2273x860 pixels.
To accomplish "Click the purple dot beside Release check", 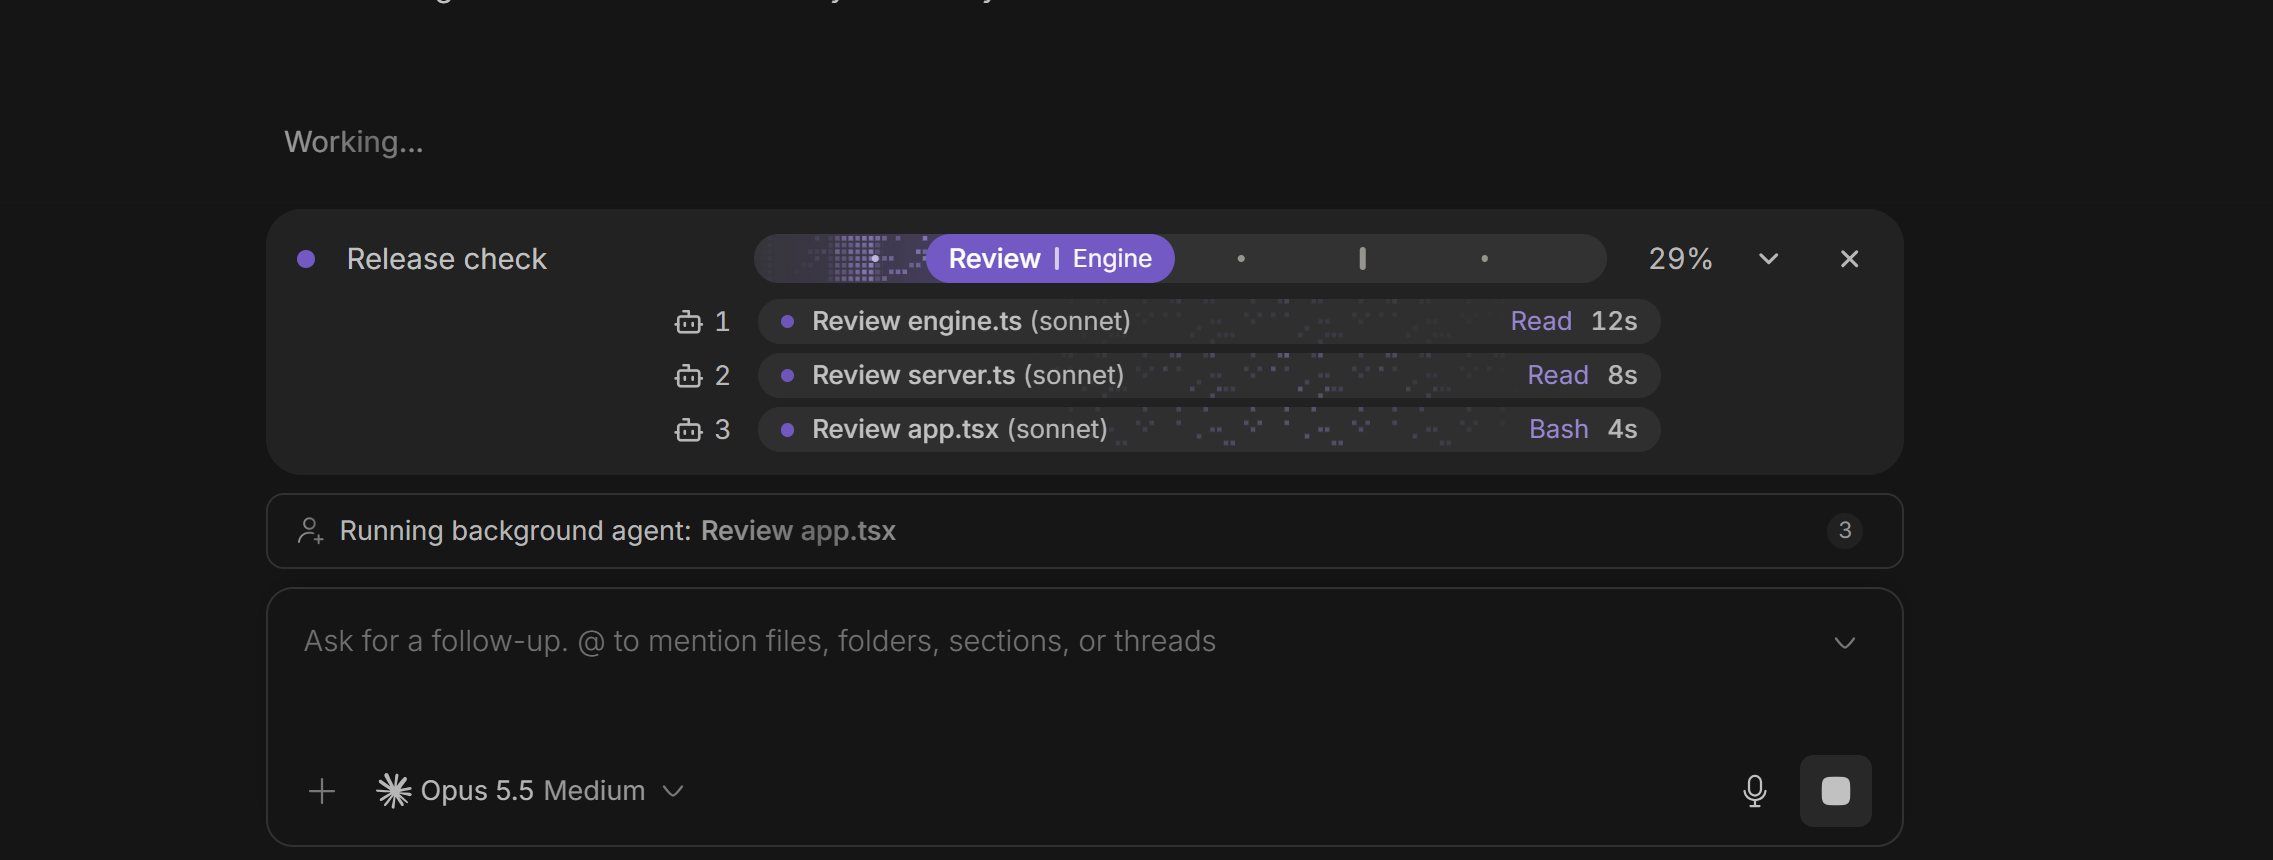I will click(x=306, y=259).
